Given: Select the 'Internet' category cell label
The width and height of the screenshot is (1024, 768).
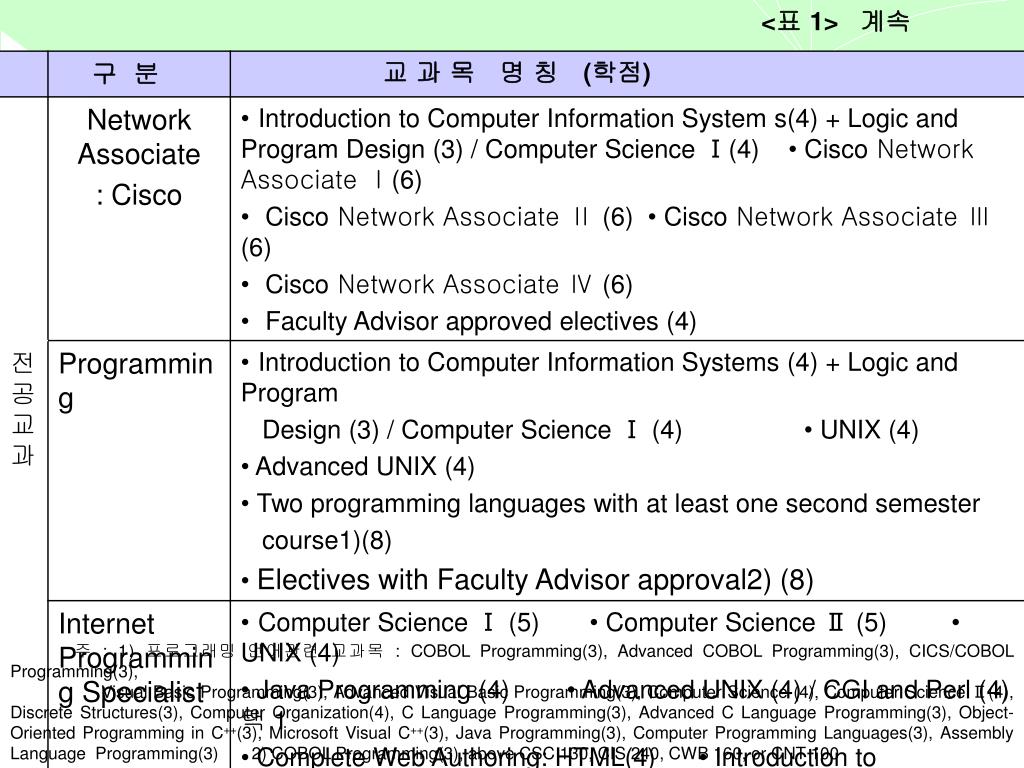Looking at the screenshot, I should click(106, 624).
